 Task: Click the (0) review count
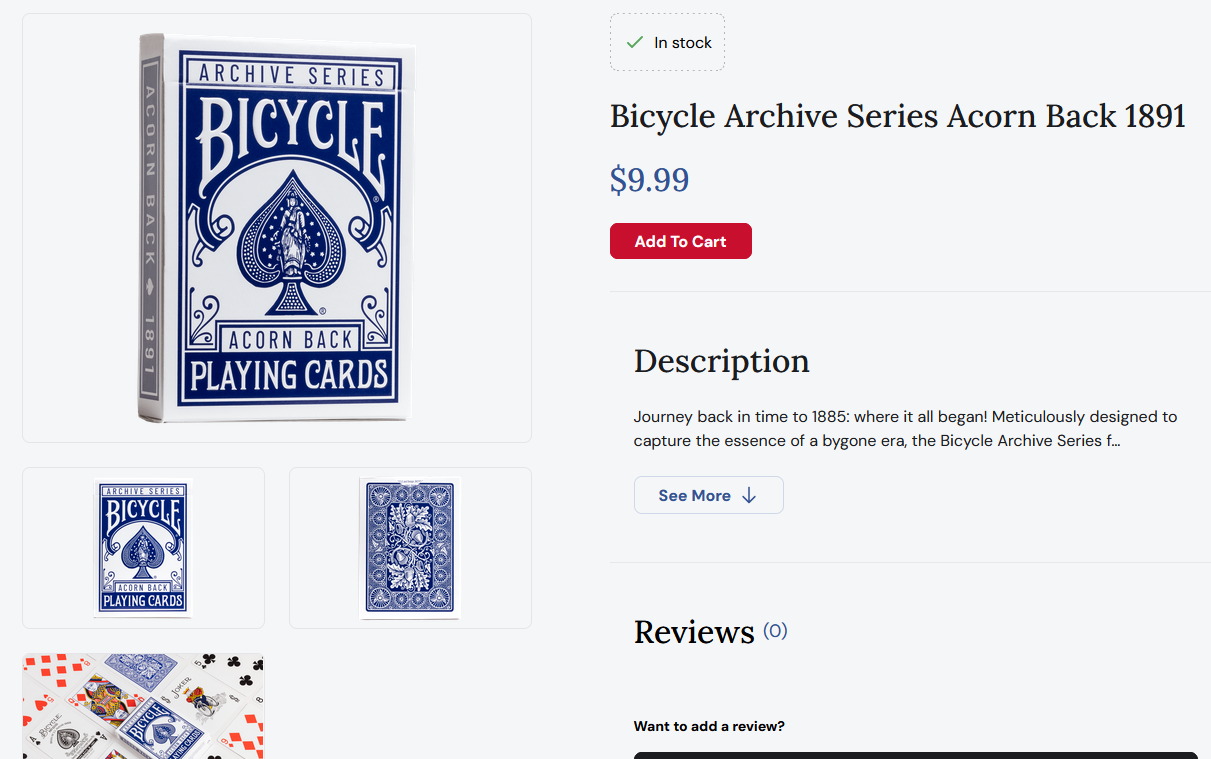click(775, 631)
